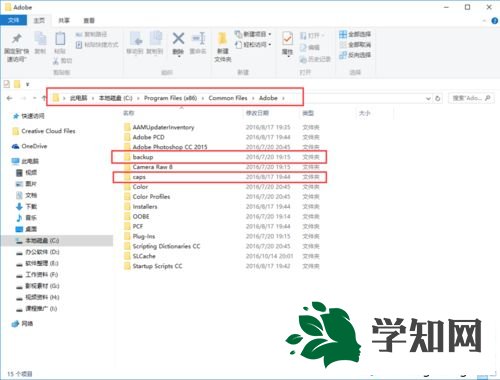500x380 pixels.
Task: Click the Pin to Quick access icon
Action: coord(16,39)
